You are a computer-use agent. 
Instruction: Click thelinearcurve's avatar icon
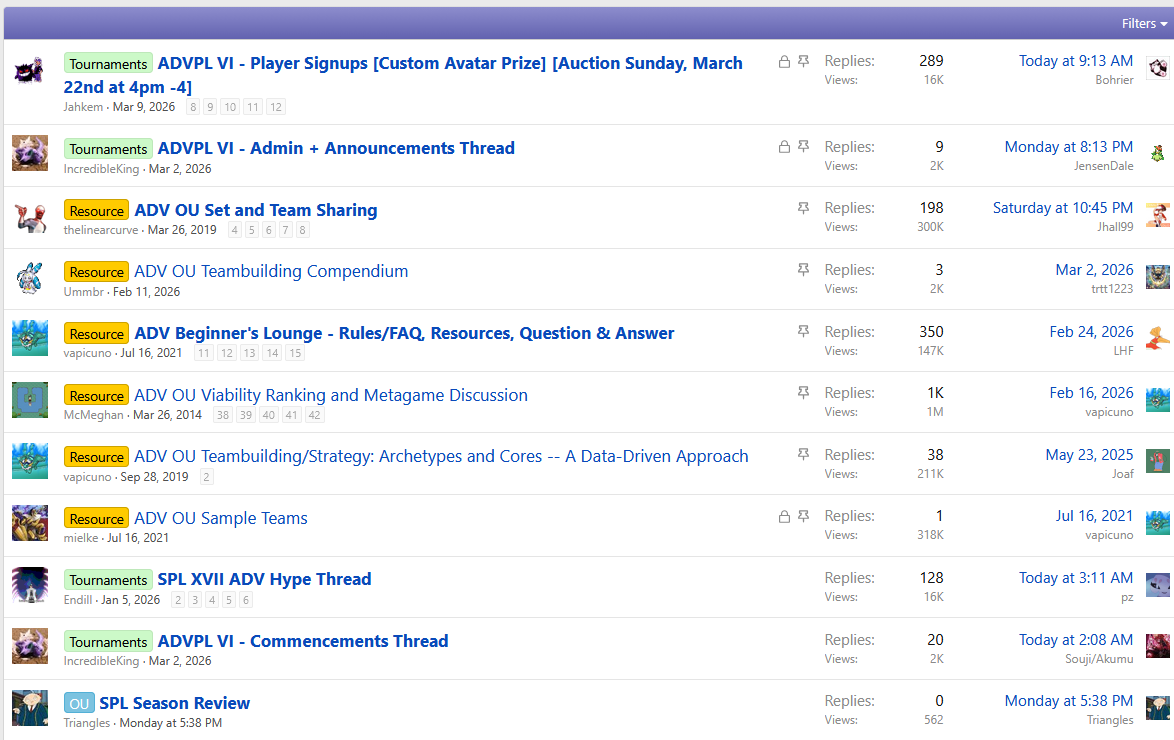[x=29, y=217]
